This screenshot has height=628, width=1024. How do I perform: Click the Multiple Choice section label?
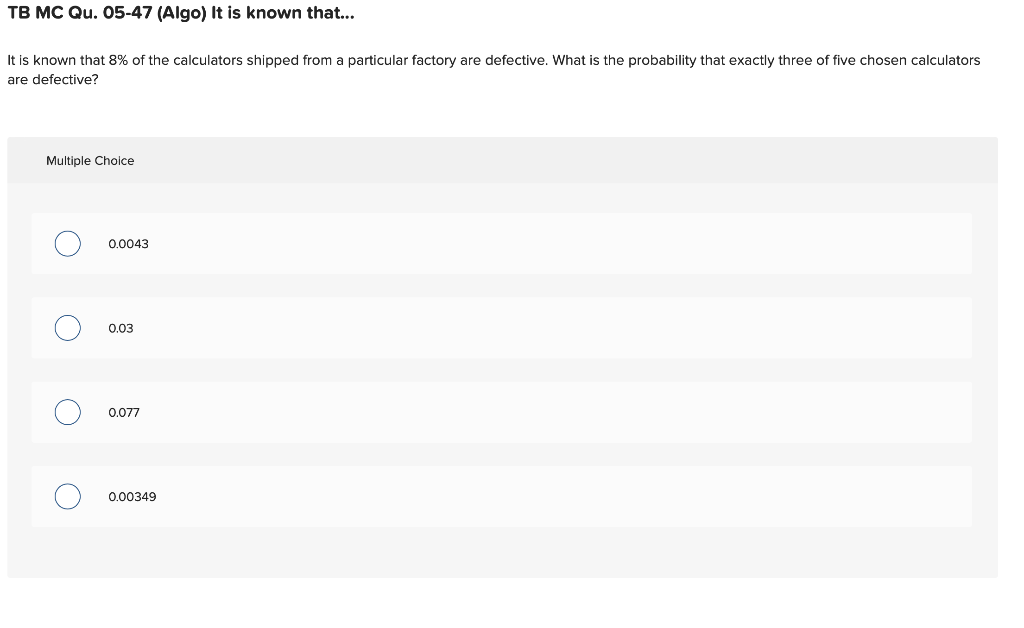coord(90,161)
